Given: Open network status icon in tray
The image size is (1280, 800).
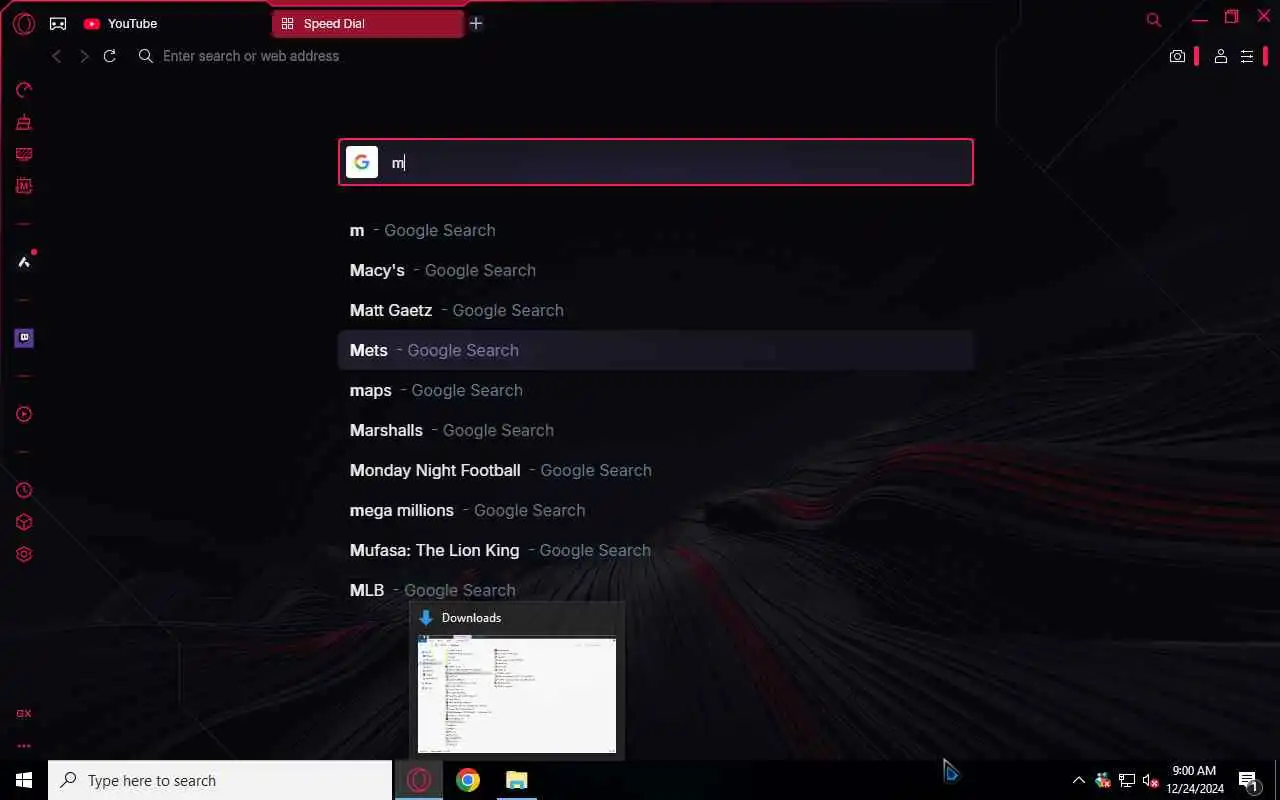Looking at the screenshot, I should pos(1127,780).
